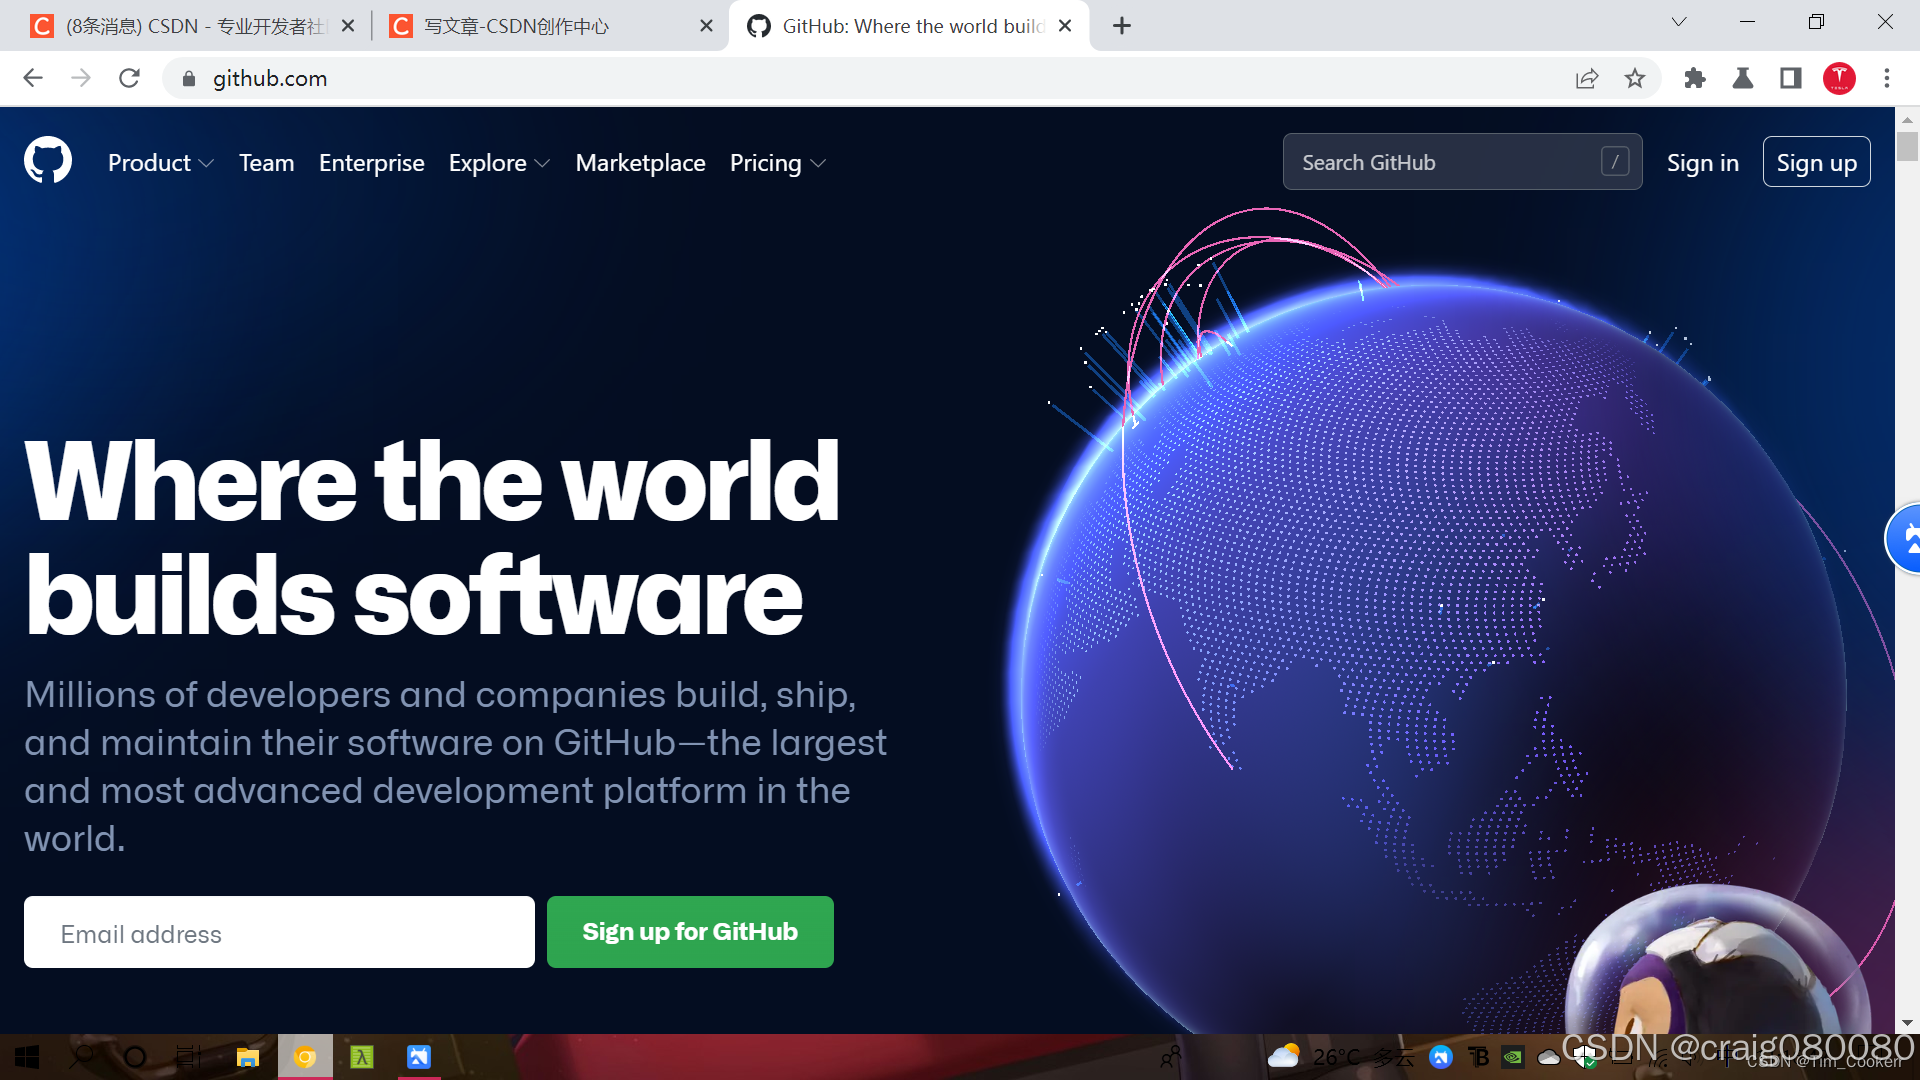Focus the Email address input field
Image resolution: width=1920 pixels, height=1080 pixels.
pyautogui.click(x=279, y=933)
